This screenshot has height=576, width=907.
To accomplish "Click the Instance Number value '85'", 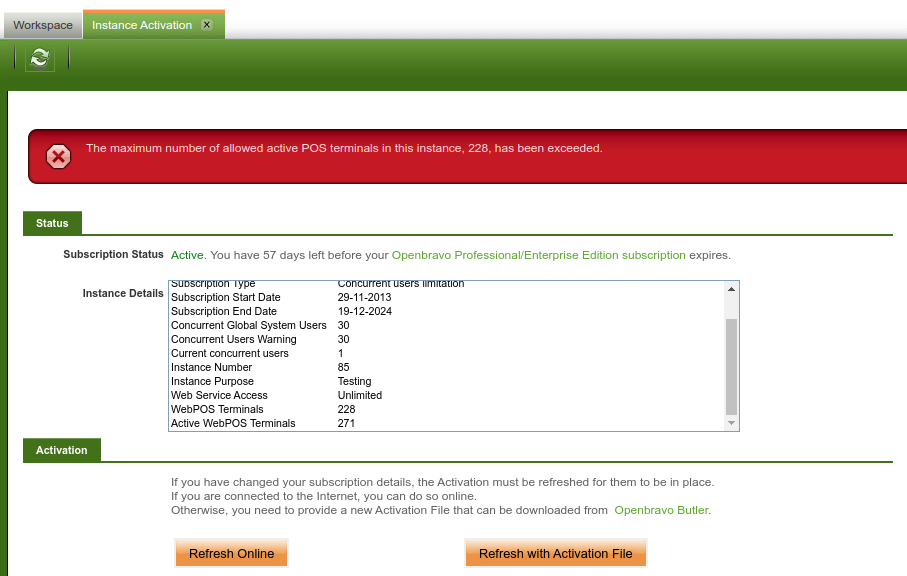I will [x=344, y=367].
